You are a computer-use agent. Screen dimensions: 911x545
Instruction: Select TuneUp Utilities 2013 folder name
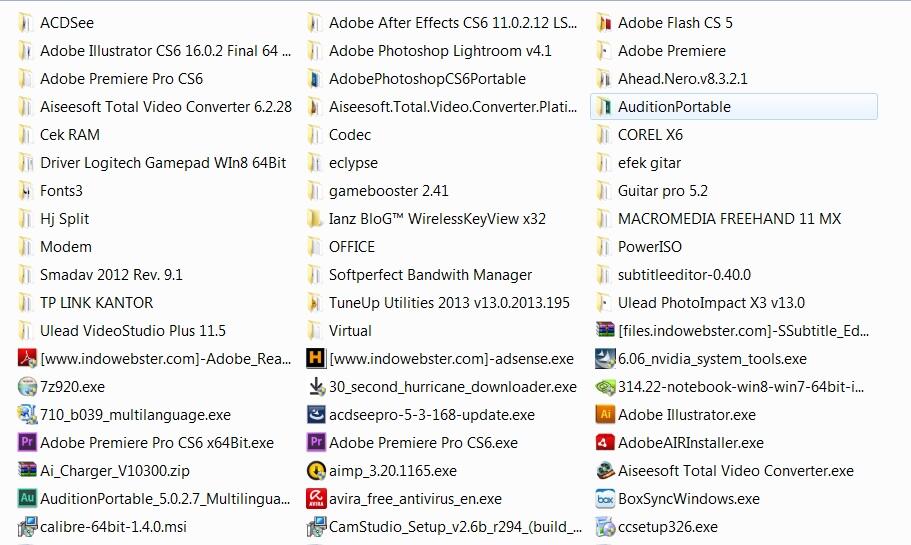[x=449, y=303]
